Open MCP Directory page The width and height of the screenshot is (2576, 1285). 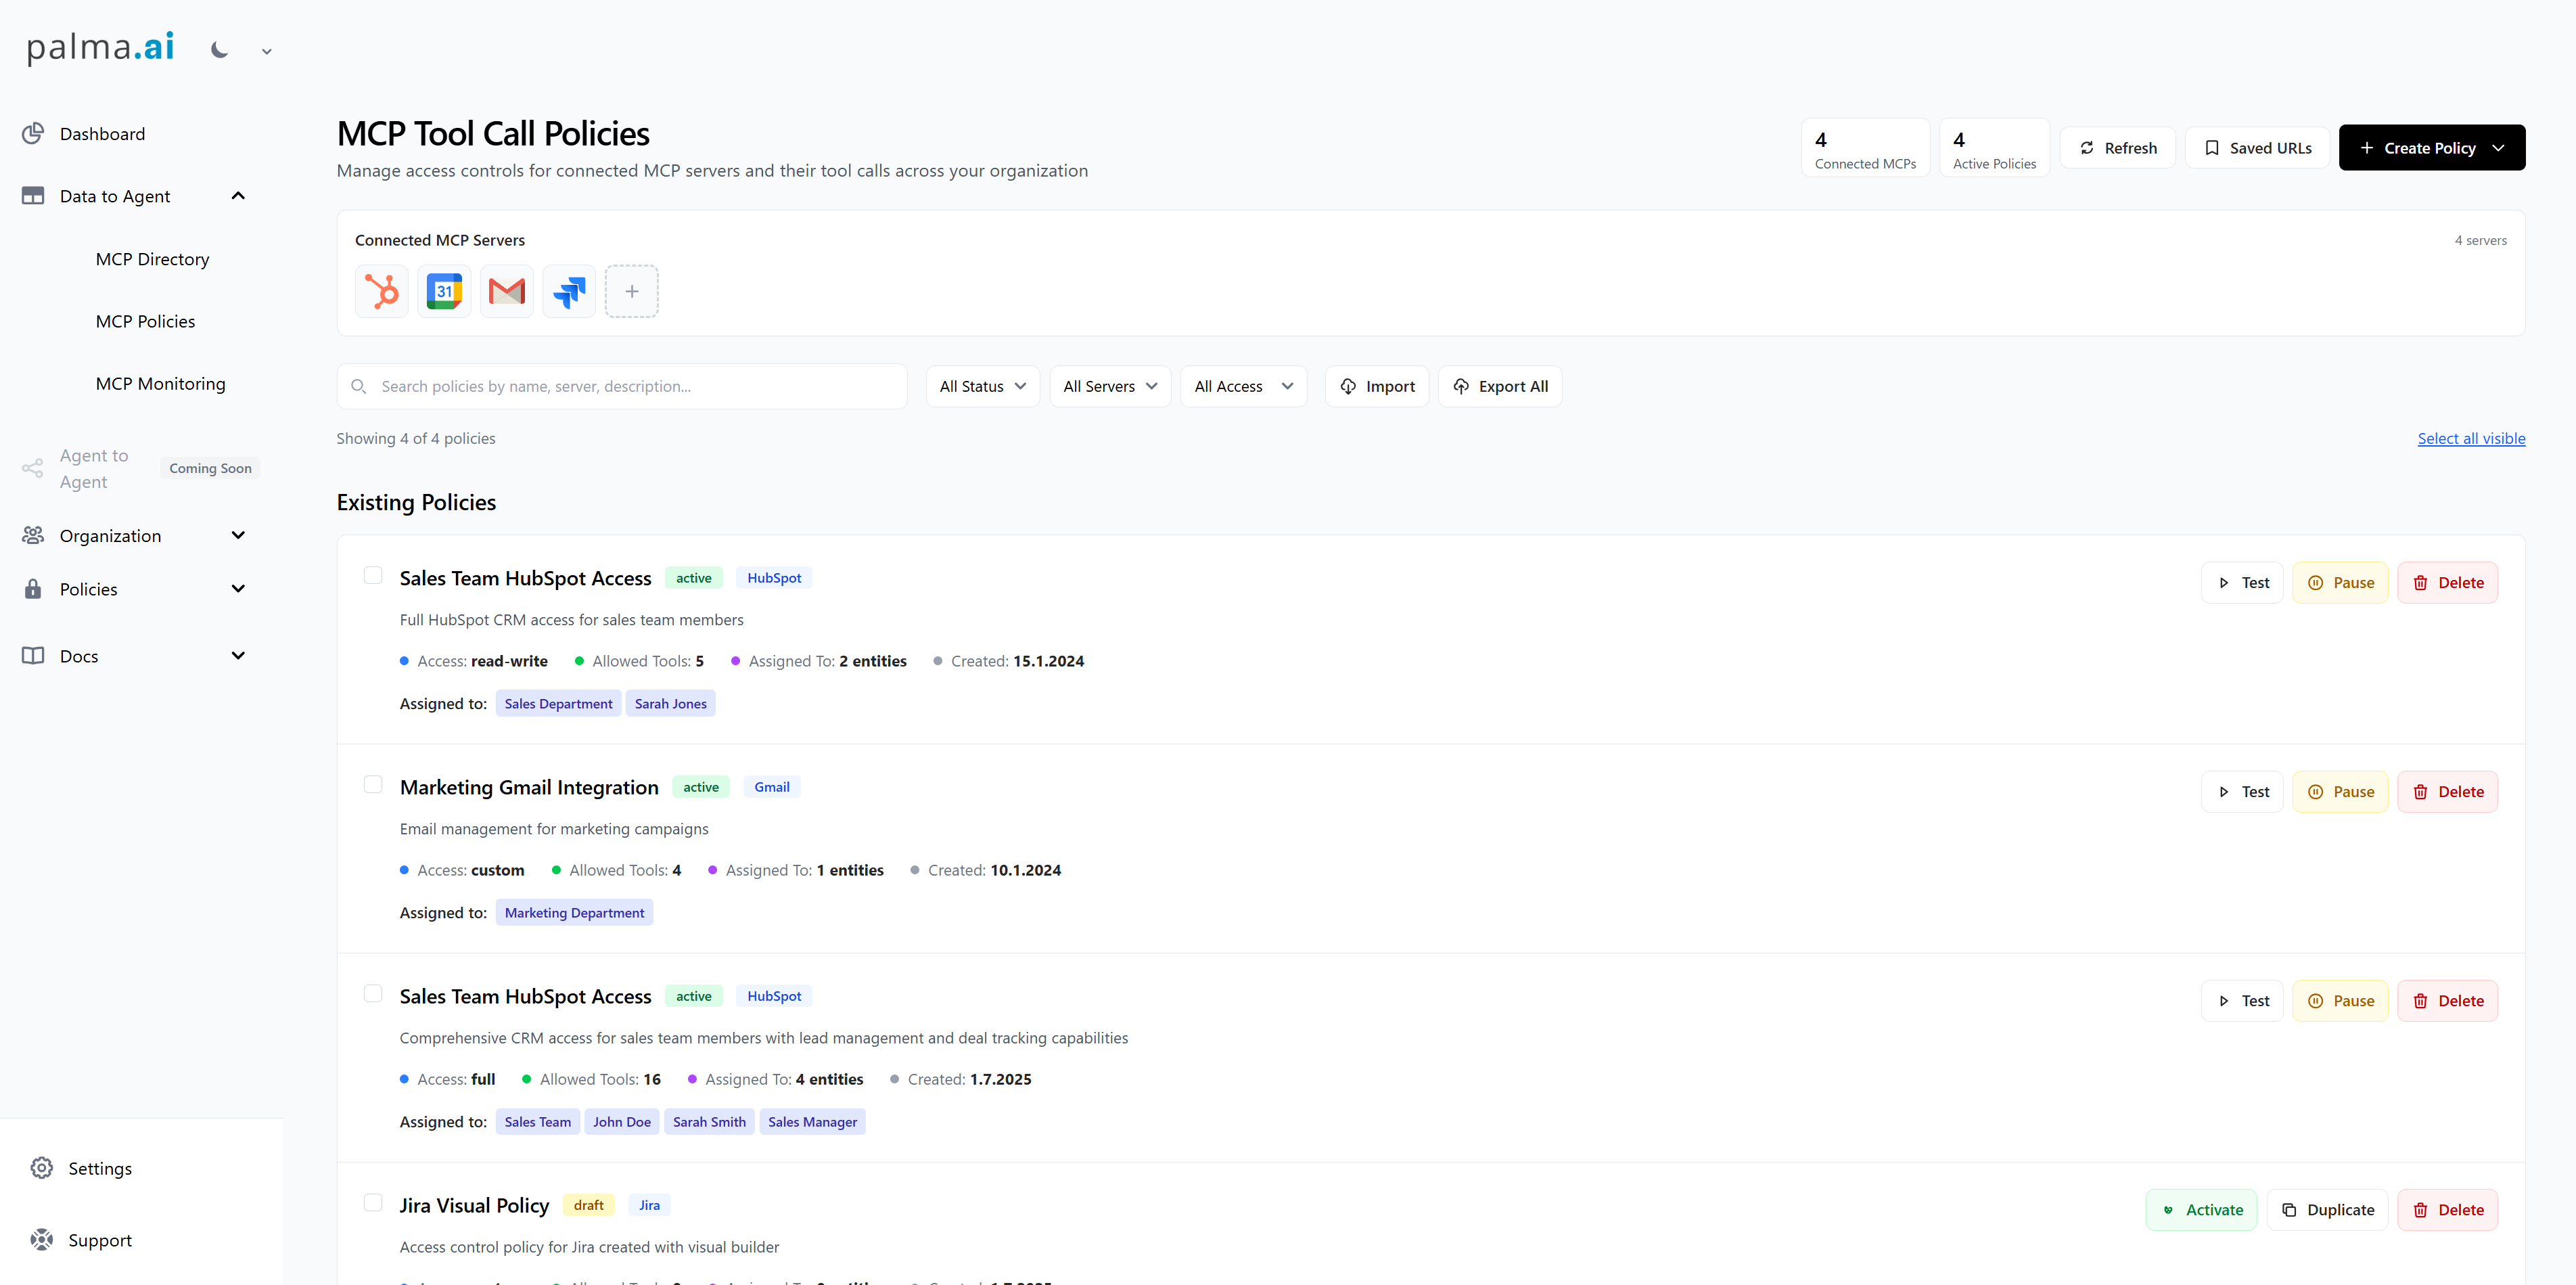click(x=152, y=259)
